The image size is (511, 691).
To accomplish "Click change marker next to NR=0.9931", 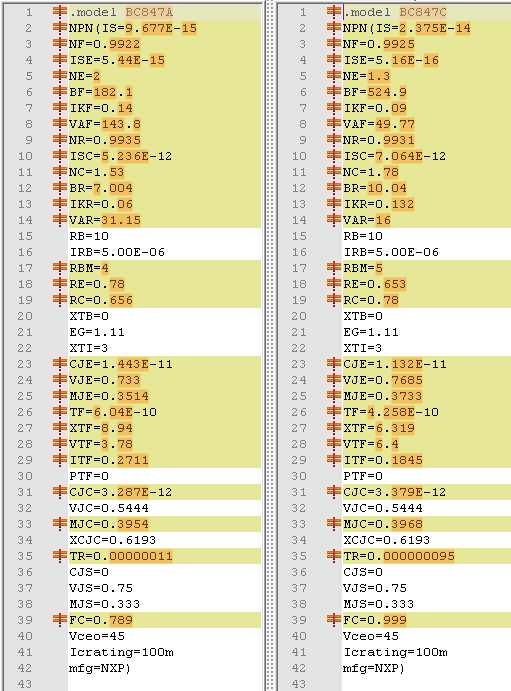I will pyautogui.click(x=334, y=140).
